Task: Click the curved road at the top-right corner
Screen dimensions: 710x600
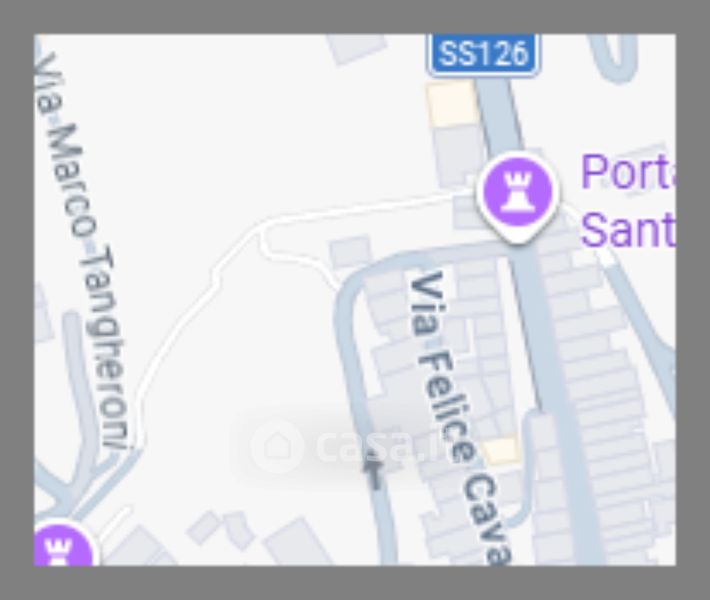Action: click(616, 61)
